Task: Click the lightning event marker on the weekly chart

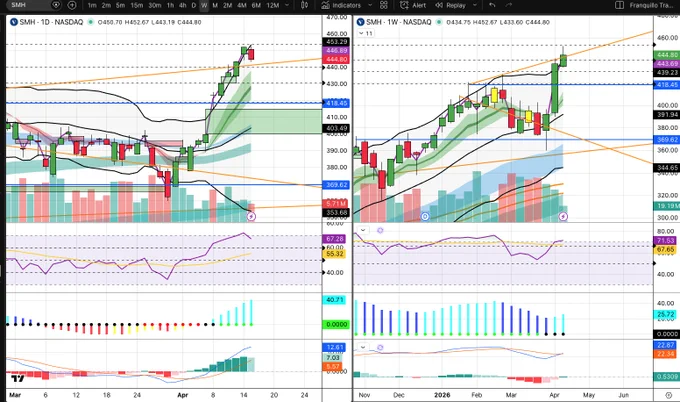Action: [562, 216]
